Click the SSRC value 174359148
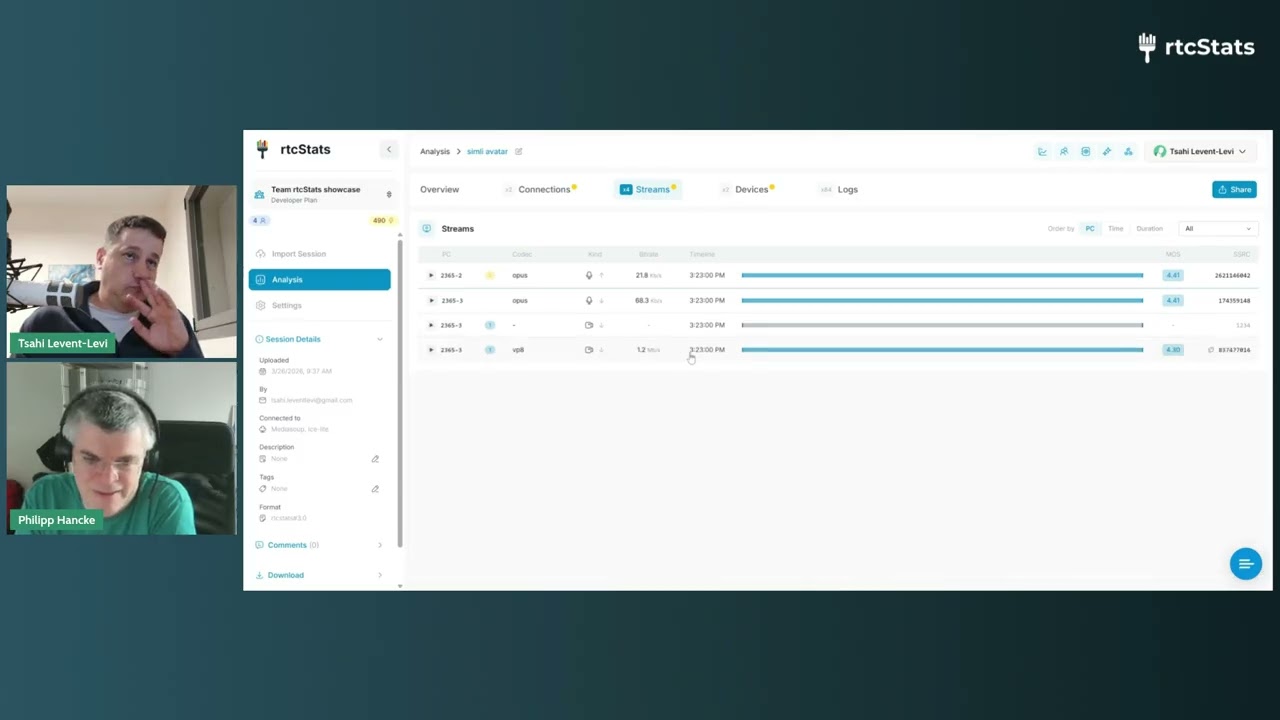Viewport: 1280px width, 720px height. pyautogui.click(x=1234, y=300)
